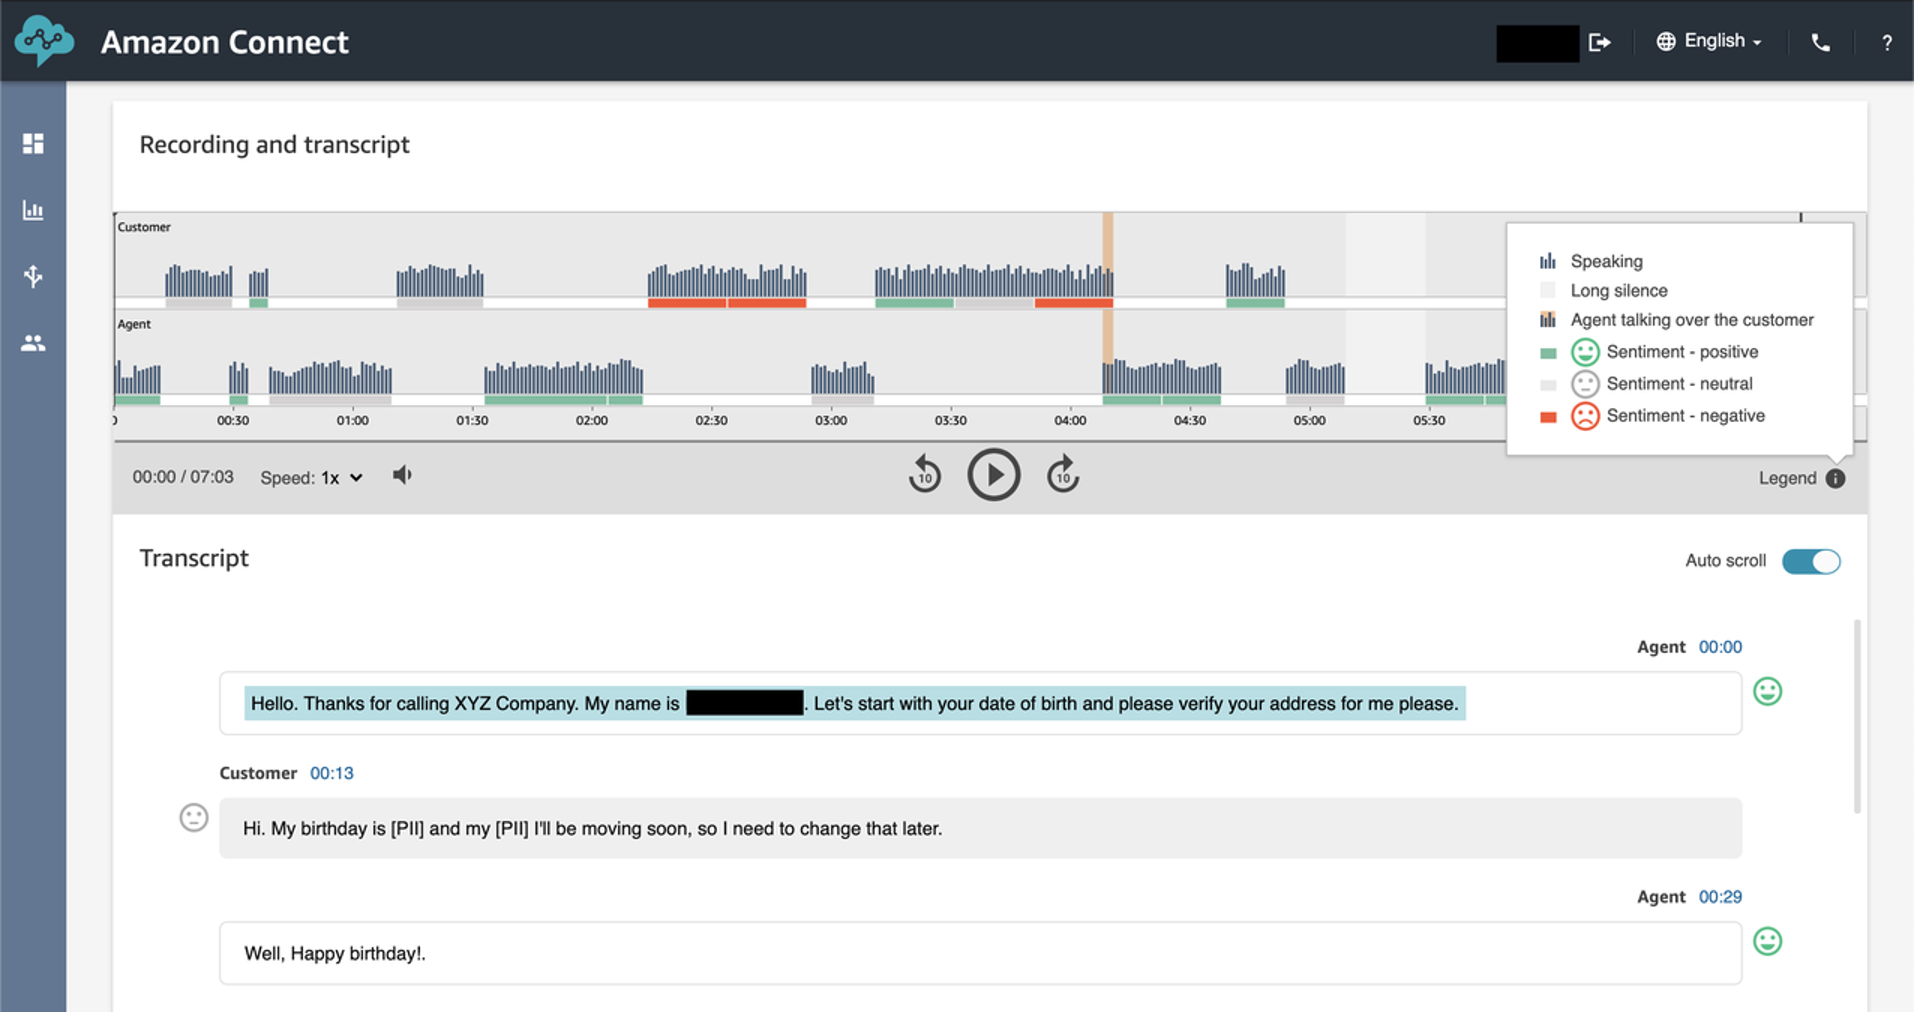Open the routing flows sidebar icon
The width and height of the screenshot is (1914, 1012).
coord(33,276)
